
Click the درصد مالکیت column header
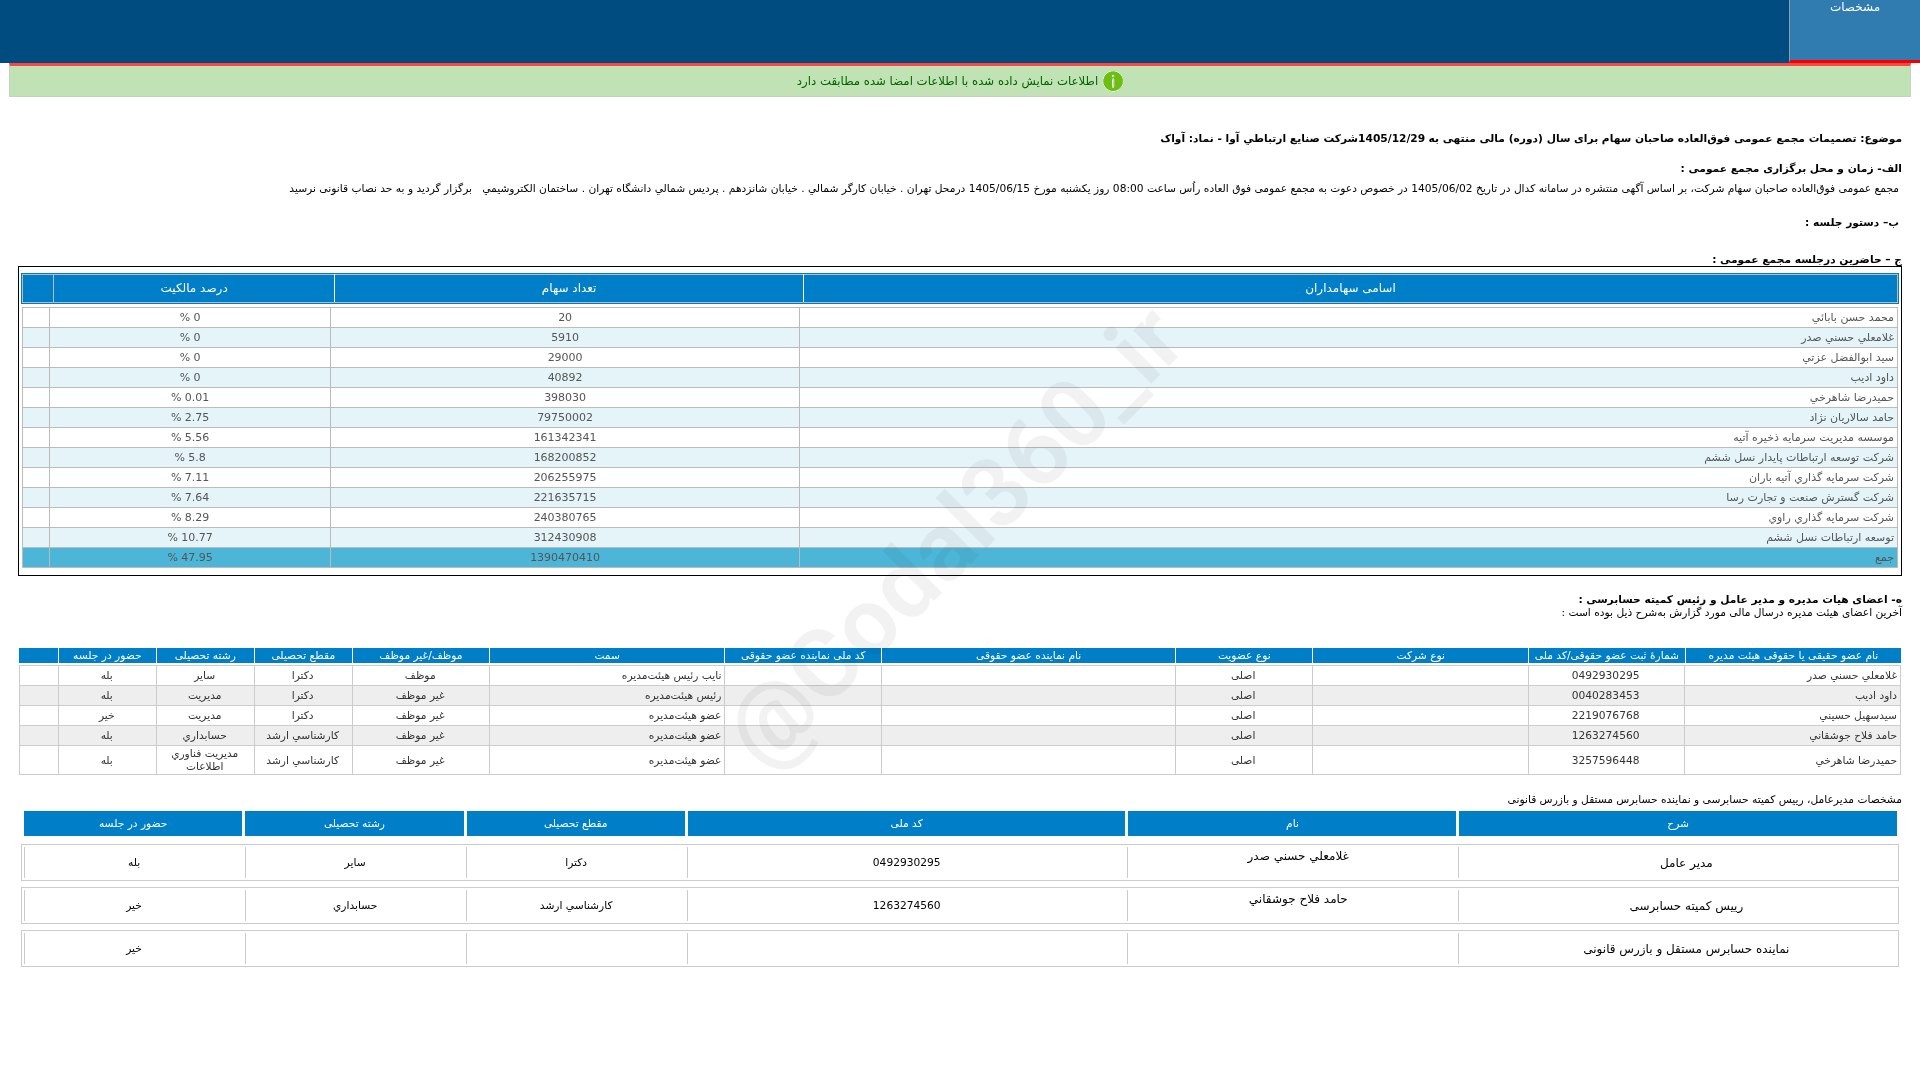pos(194,288)
